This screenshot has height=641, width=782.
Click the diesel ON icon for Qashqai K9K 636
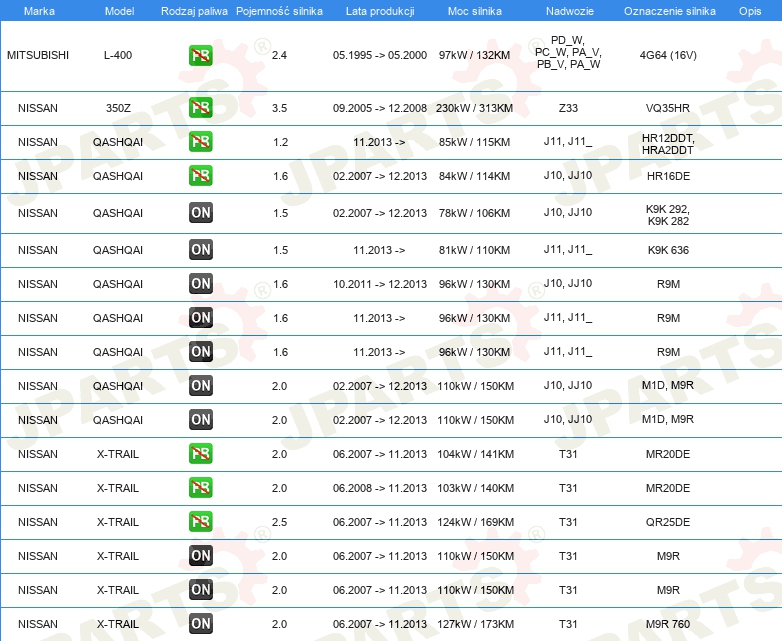(200, 250)
